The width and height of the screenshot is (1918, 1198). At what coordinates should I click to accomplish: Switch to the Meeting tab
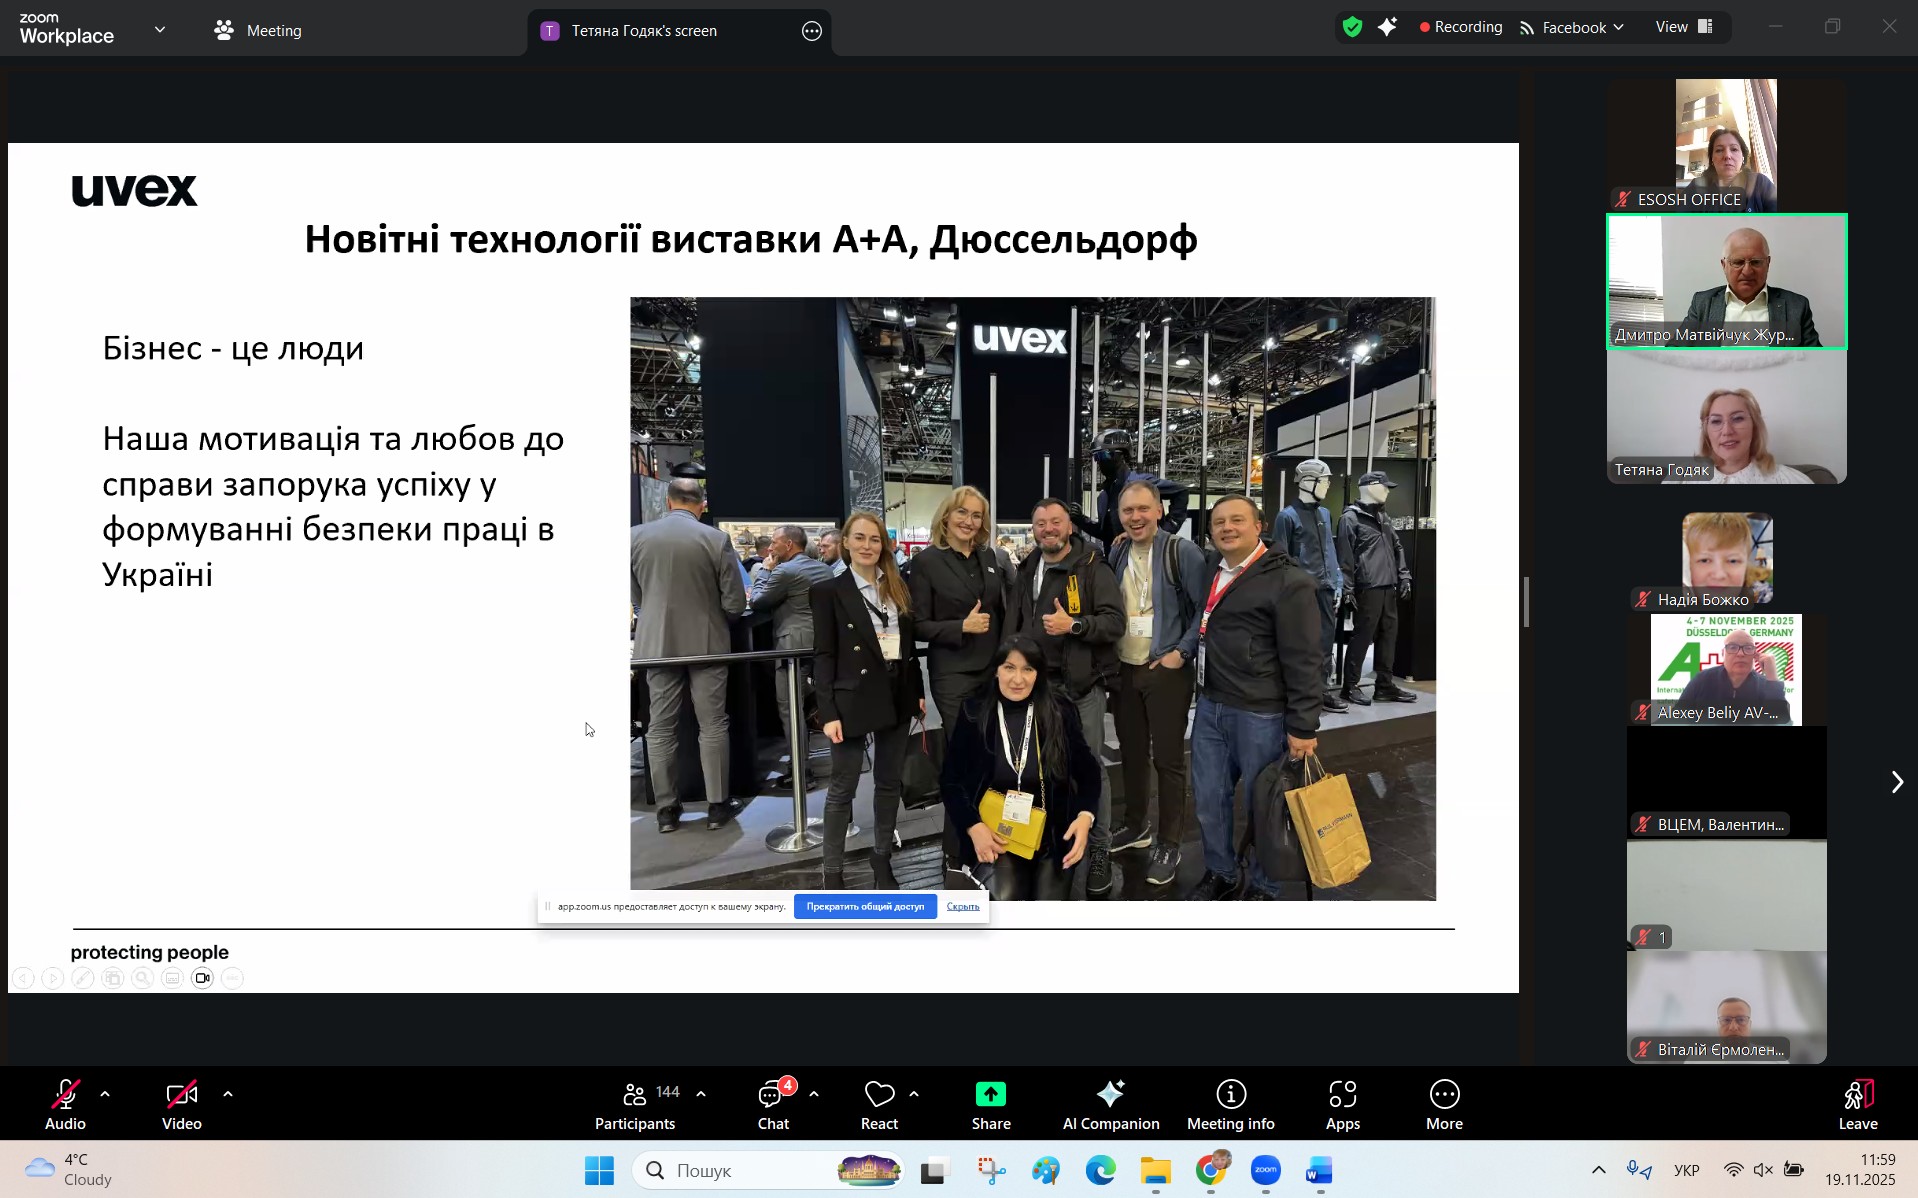[x=258, y=31]
